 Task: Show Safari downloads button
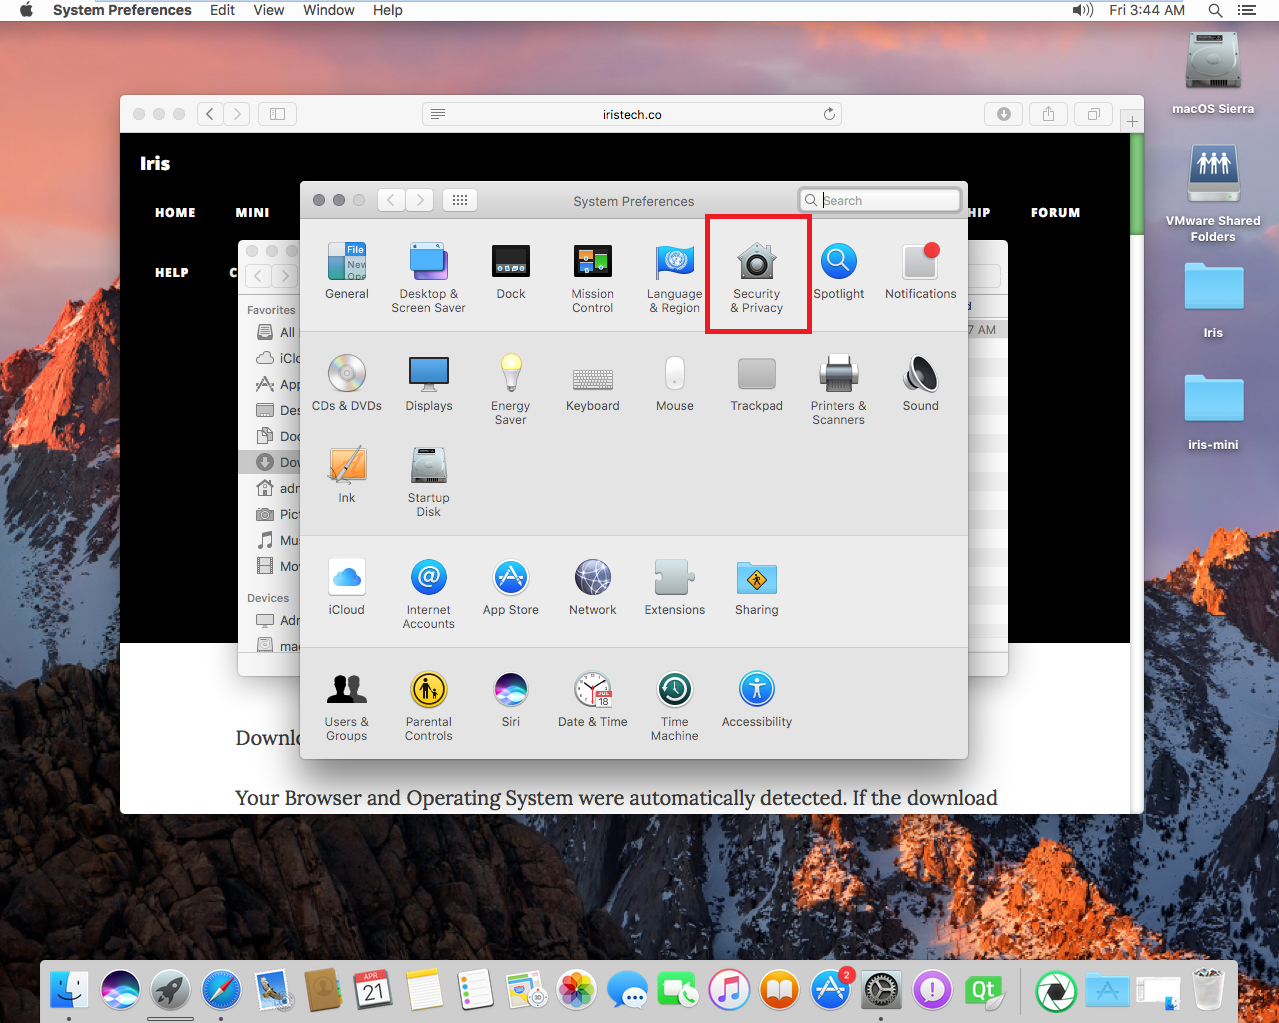1003,114
